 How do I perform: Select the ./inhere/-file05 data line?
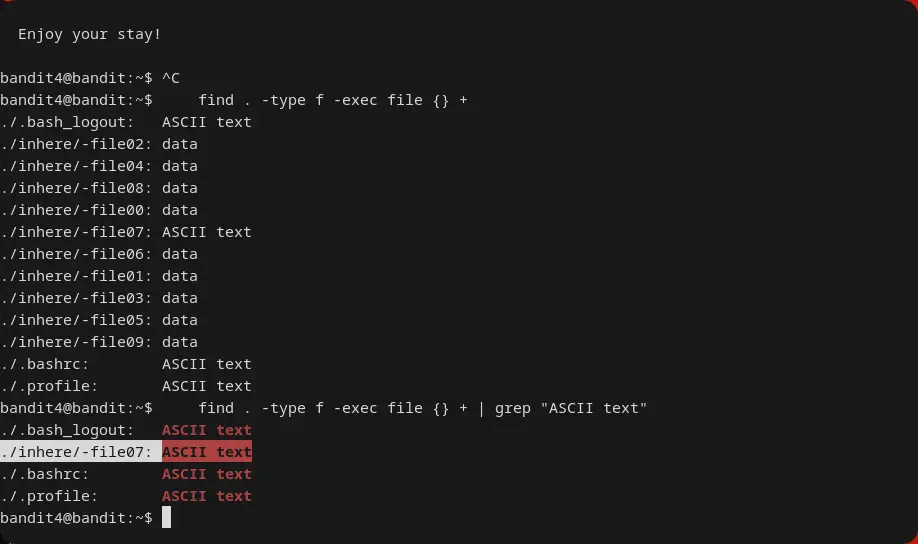pyautogui.click(x=99, y=320)
